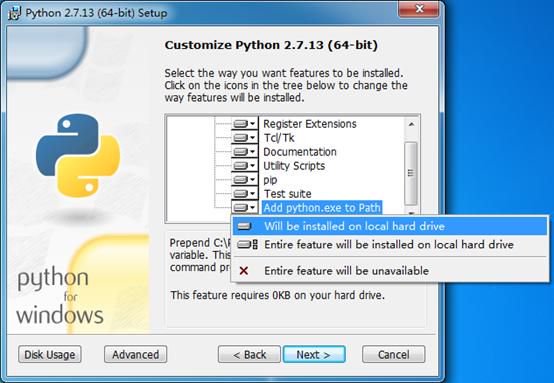This screenshot has height=383, width=554.
Task: Open the Test suite feature dropdown
Action: pyautogui.click(x=244, y=194)
